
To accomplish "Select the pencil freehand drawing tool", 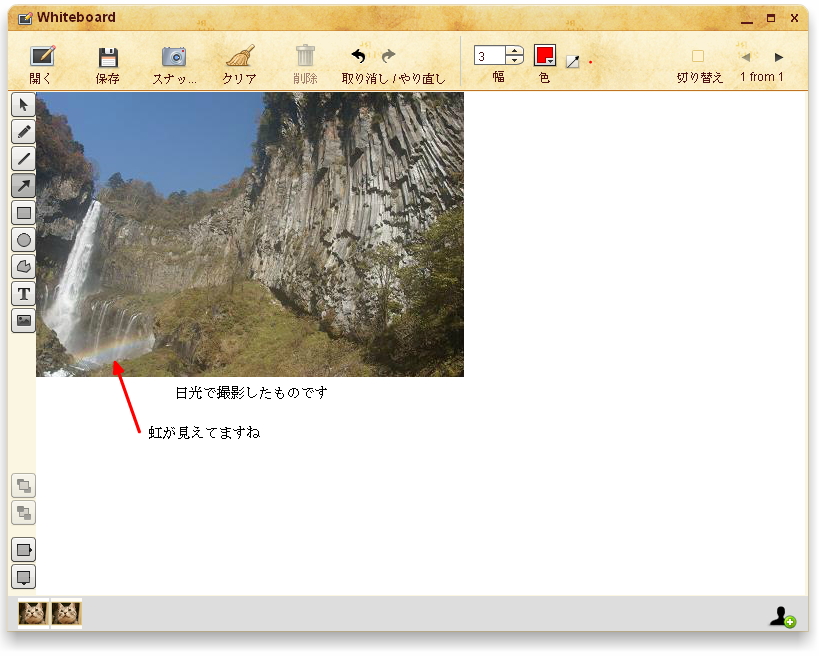I will point(24,132).
